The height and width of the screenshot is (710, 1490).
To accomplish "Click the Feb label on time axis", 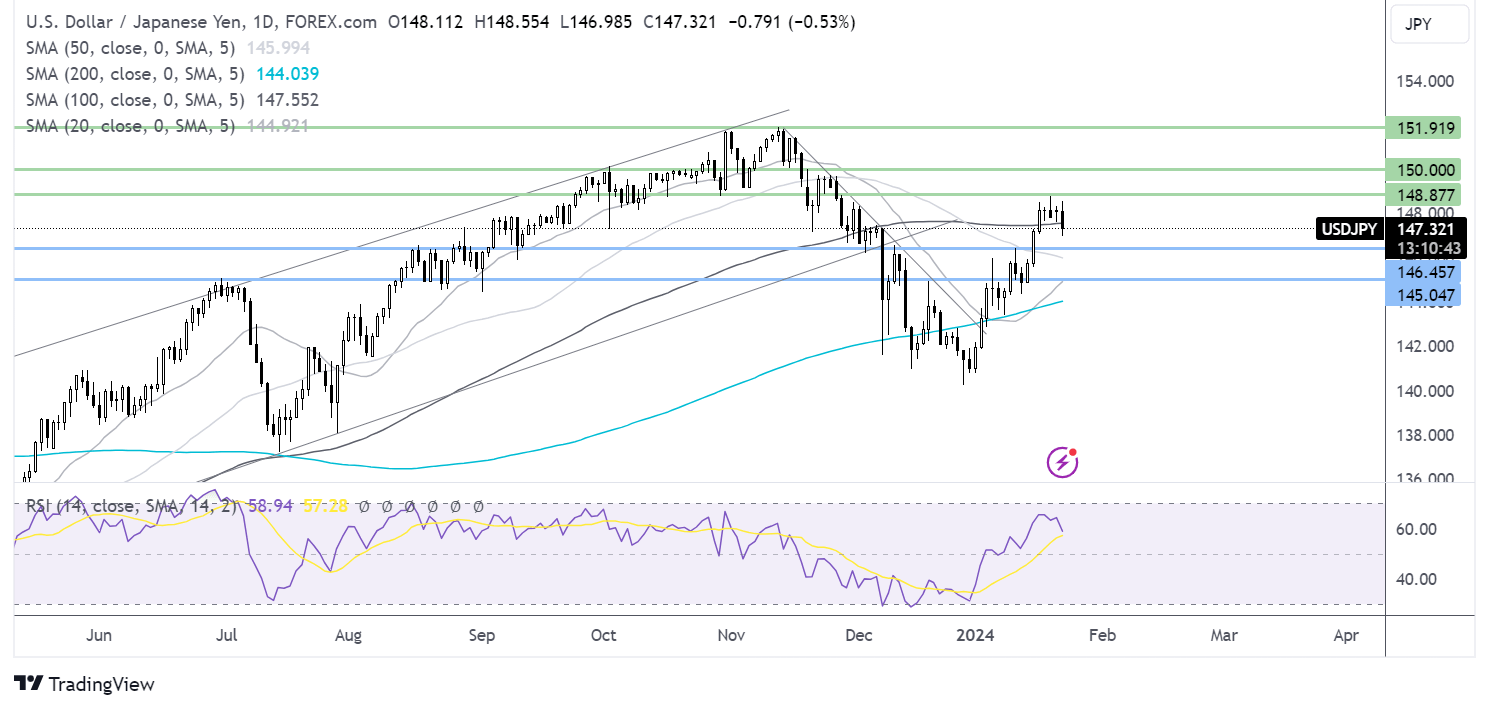I will click(1101, 635).
